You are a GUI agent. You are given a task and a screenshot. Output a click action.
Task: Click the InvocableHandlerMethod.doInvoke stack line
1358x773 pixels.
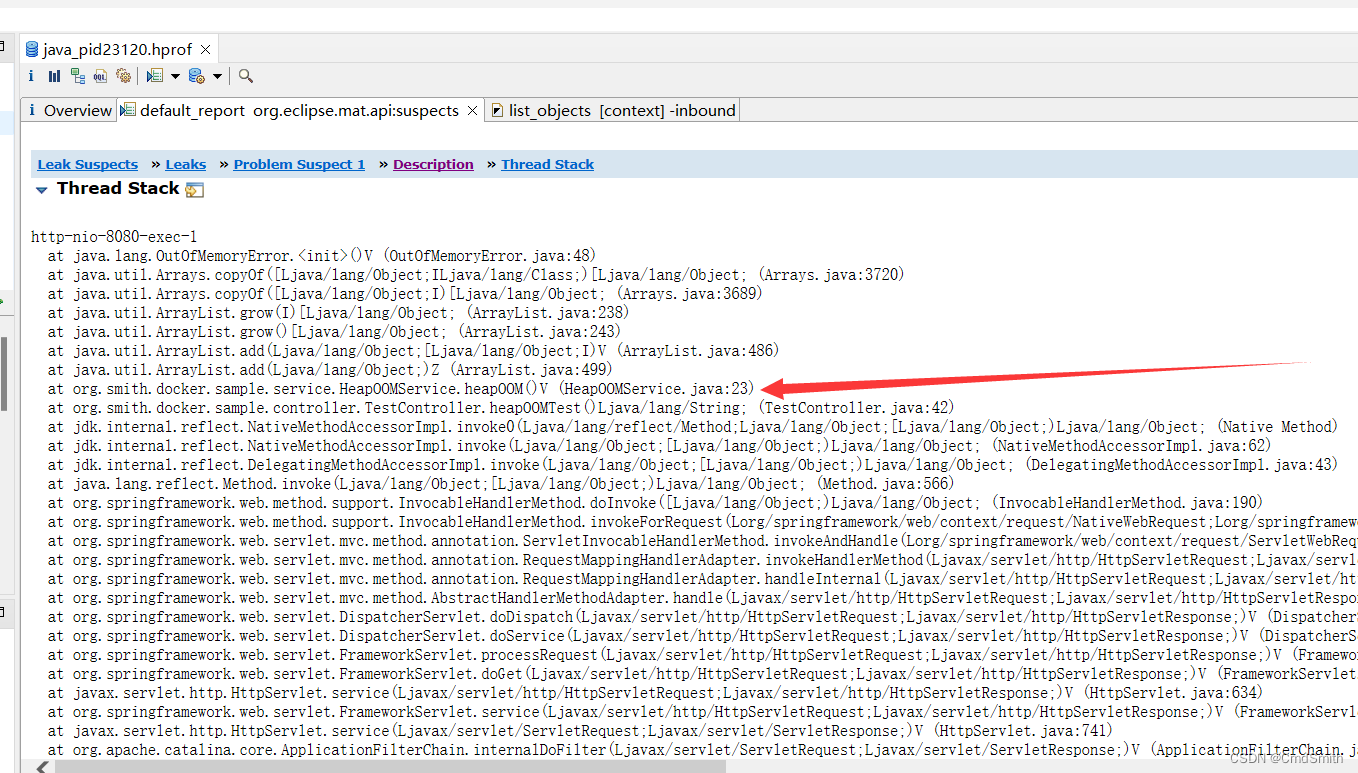pos(655,503)
